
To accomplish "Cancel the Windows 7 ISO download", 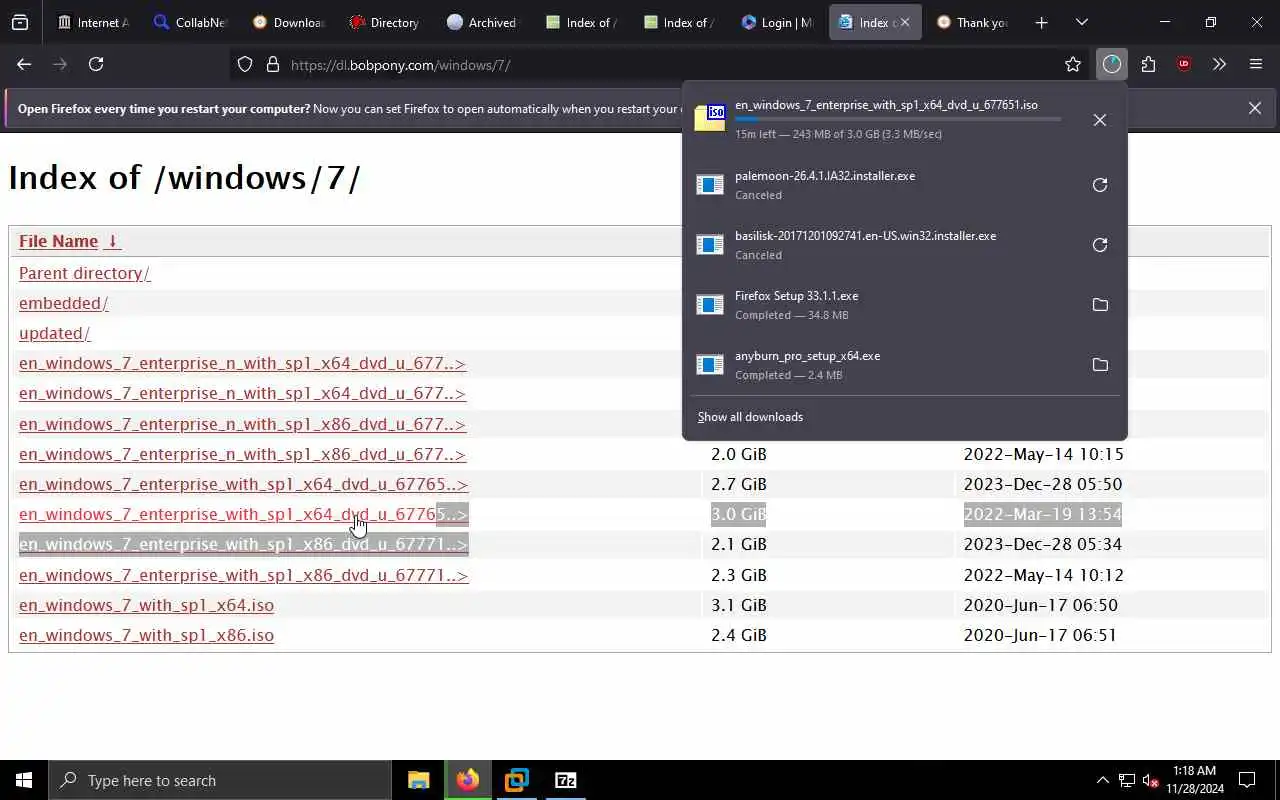I will [x=1100, y=120].
